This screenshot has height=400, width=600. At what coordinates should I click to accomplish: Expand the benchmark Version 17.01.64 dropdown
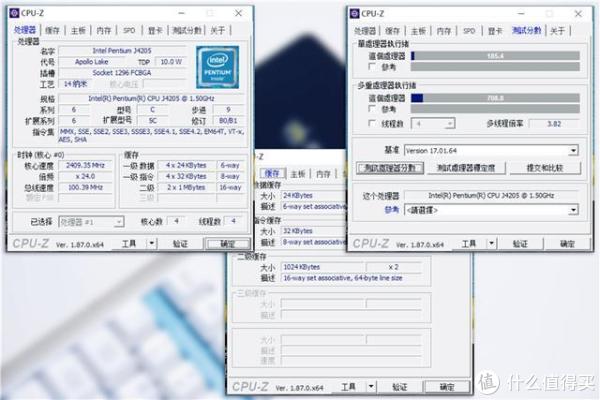pos(573,150)
